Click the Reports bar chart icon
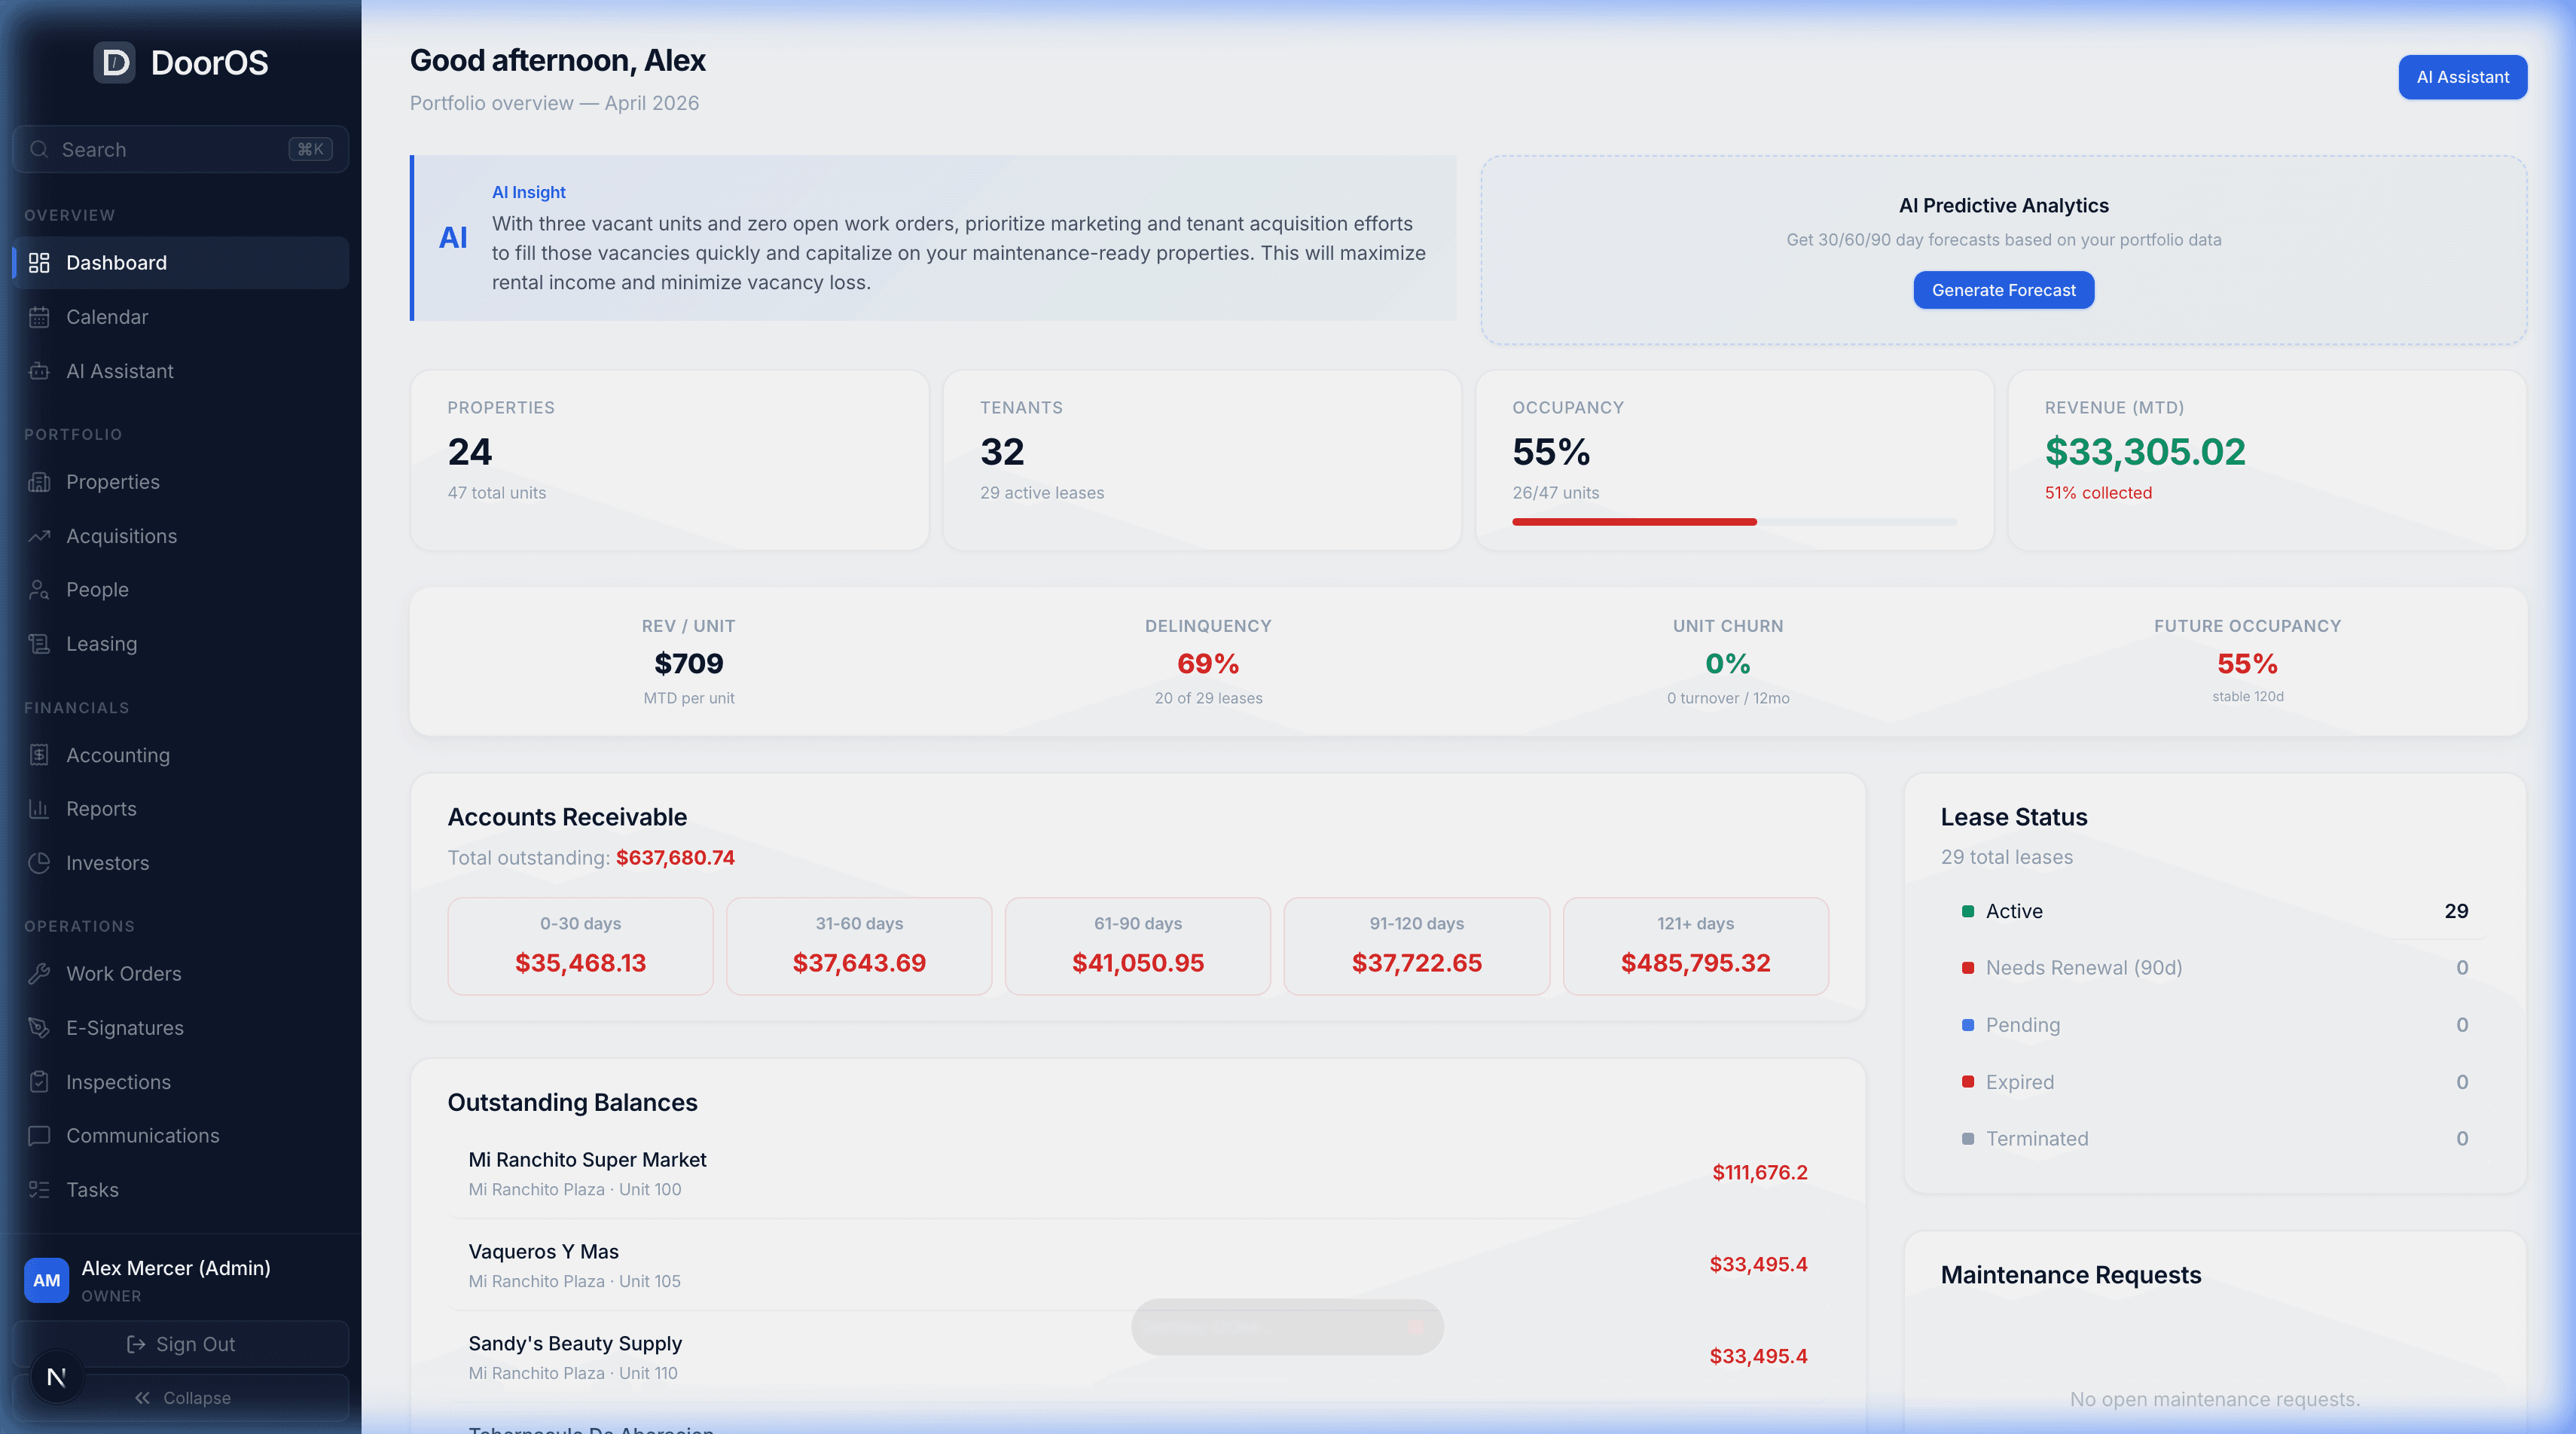The image size is (2576, 1434). click(x=39, y=809)
